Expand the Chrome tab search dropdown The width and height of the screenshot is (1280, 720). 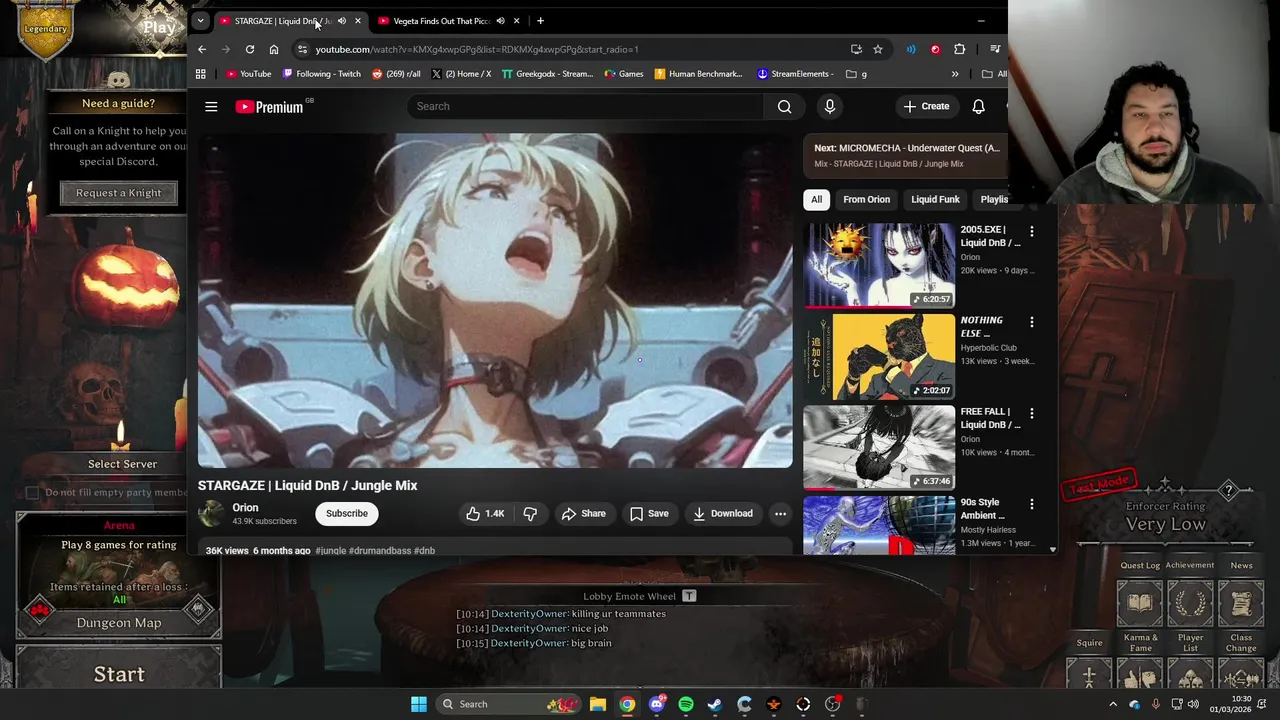pyautogui.click(x=200, y=20)
